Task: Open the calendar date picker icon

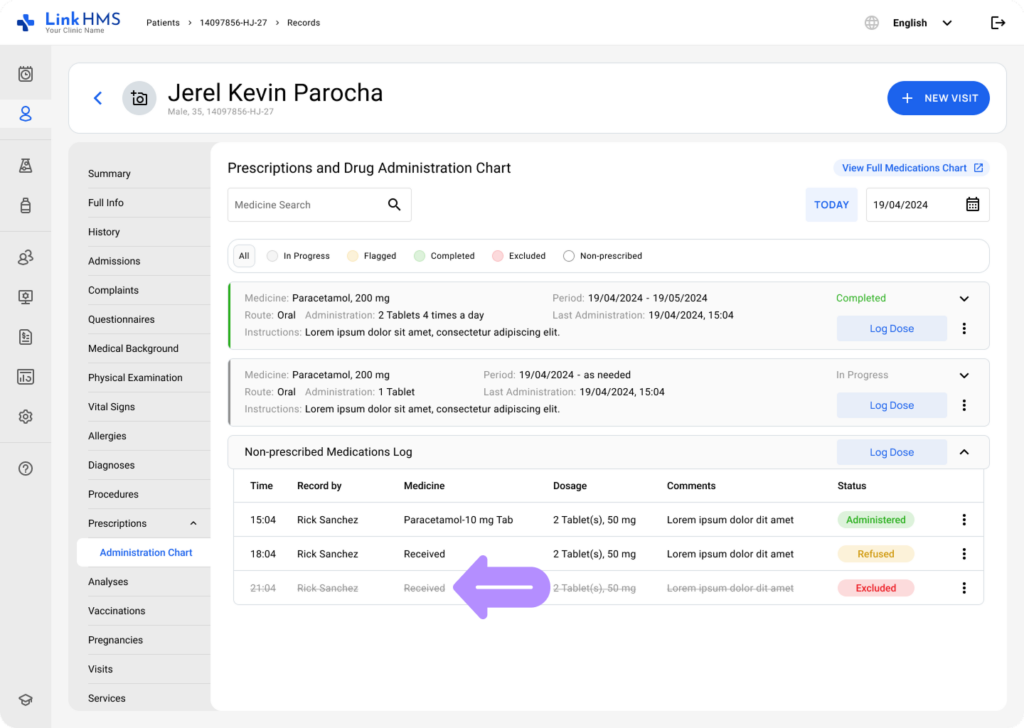Action: tap(972, 205)
